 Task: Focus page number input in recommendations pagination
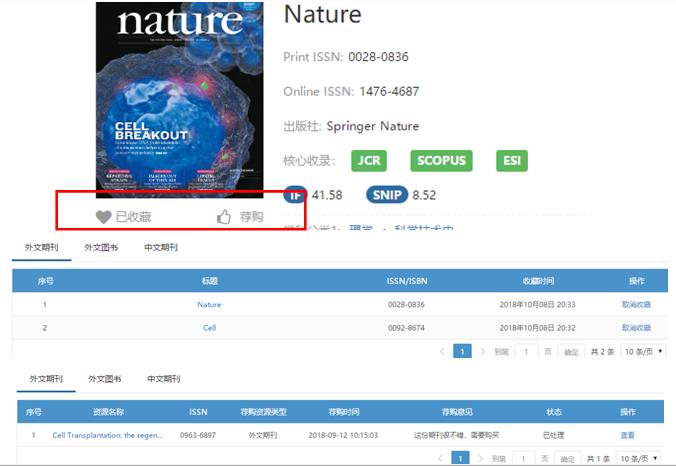point(524,458)
